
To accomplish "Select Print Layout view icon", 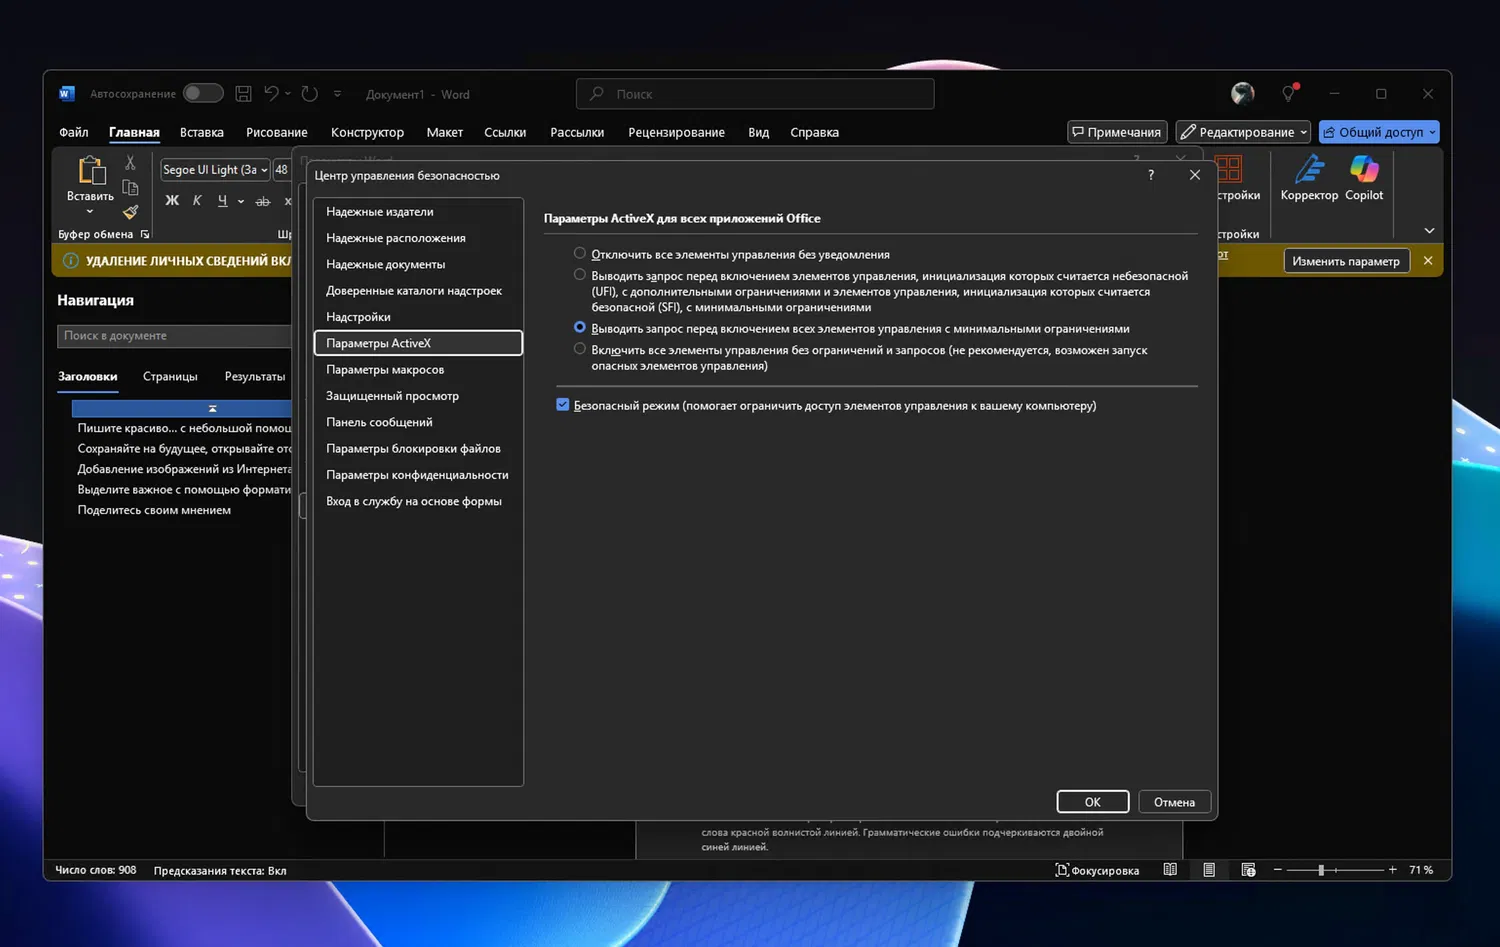I will click(1209, 870).
